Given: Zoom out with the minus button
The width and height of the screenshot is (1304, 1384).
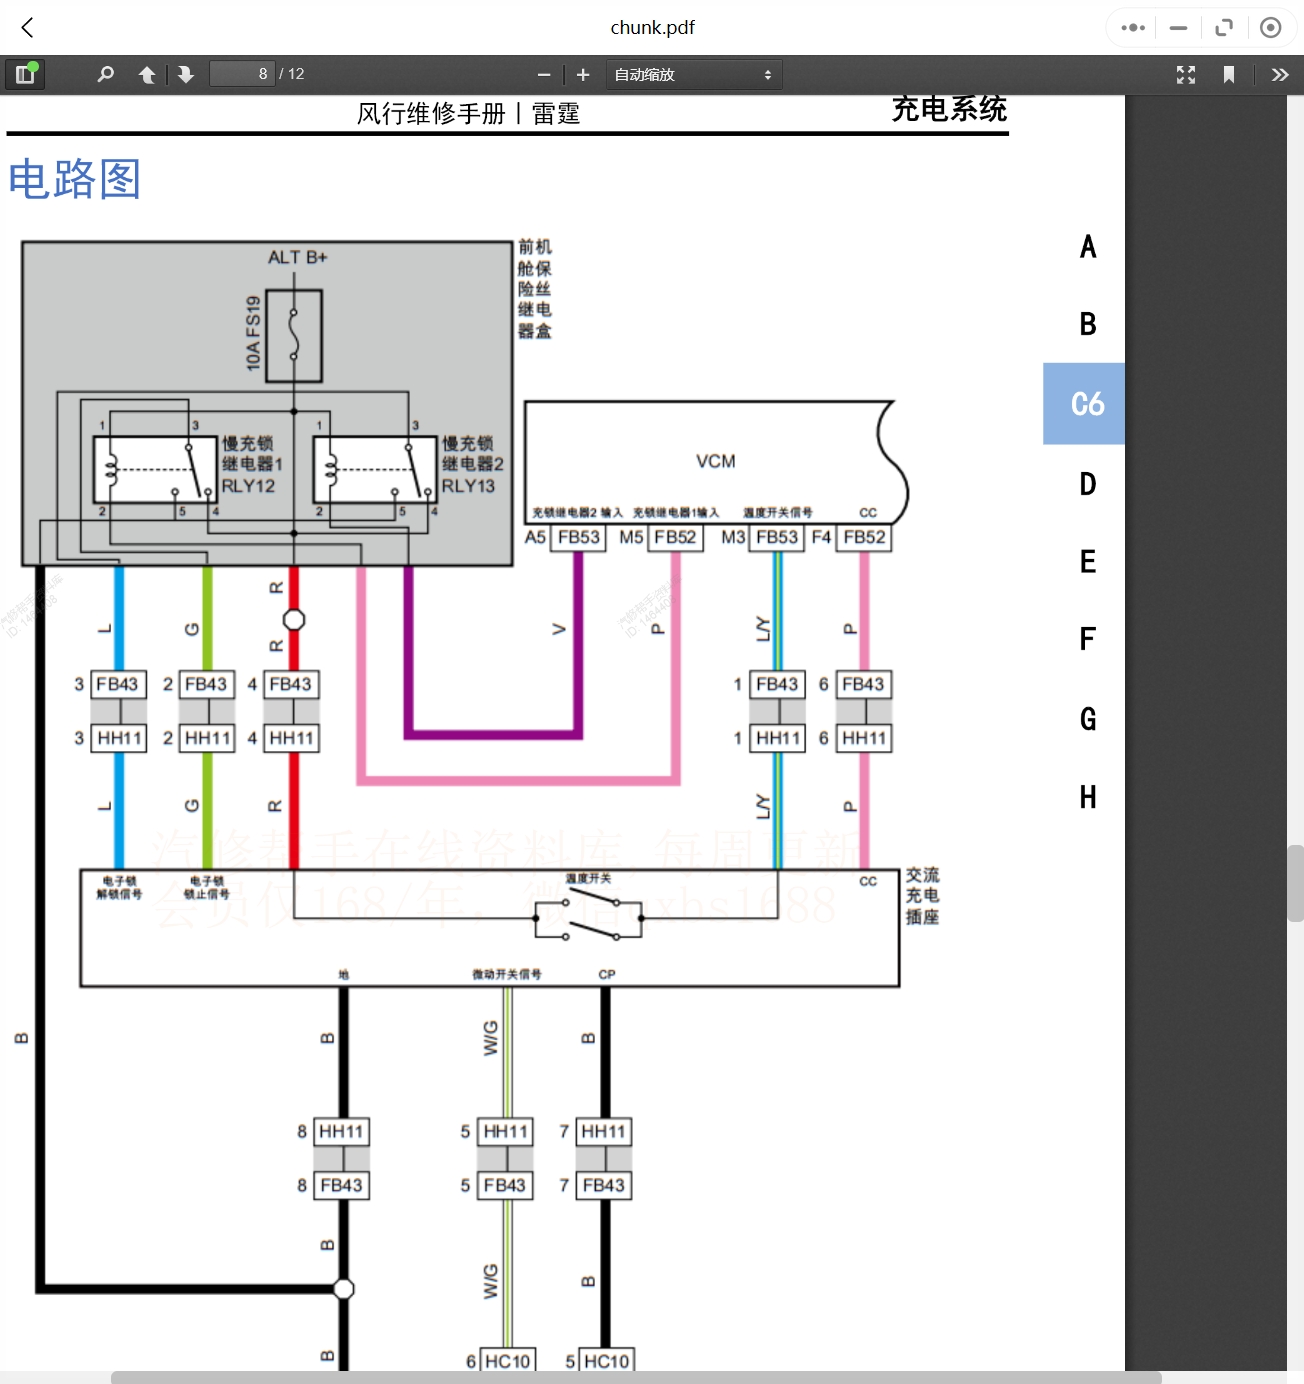Looking at the screenshot, I should point(543,73).
